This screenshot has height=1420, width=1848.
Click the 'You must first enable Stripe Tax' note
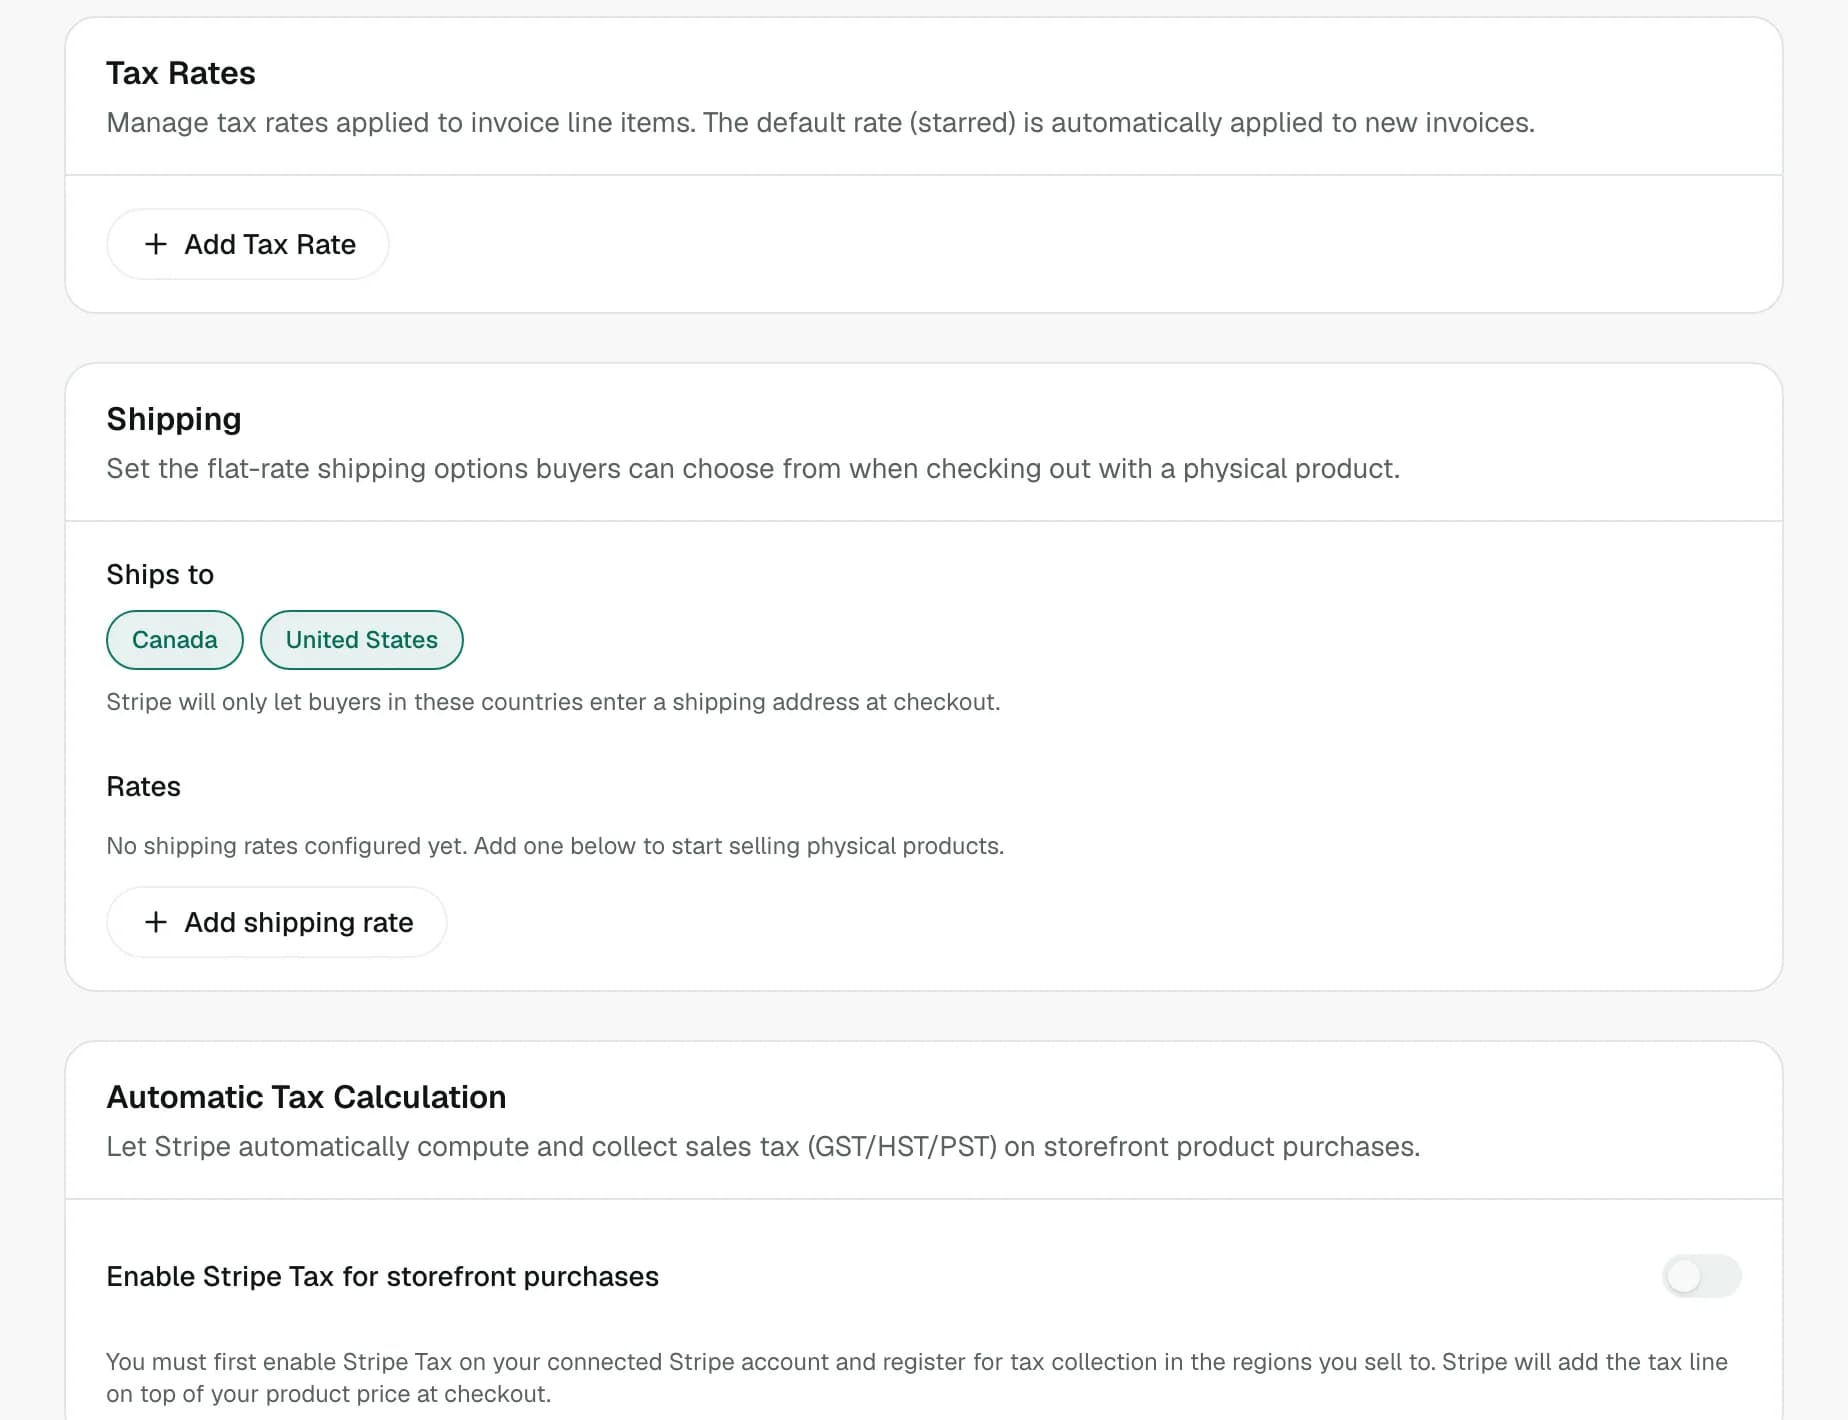point(917,1378)
